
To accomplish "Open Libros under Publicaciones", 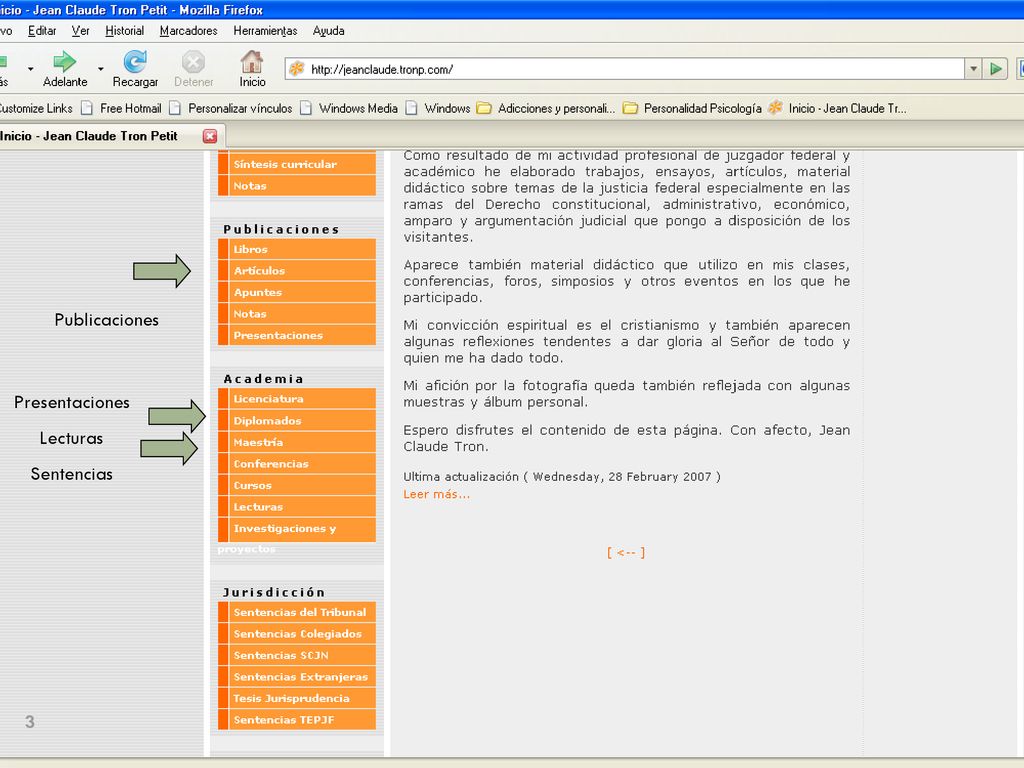I will point(297,249).
